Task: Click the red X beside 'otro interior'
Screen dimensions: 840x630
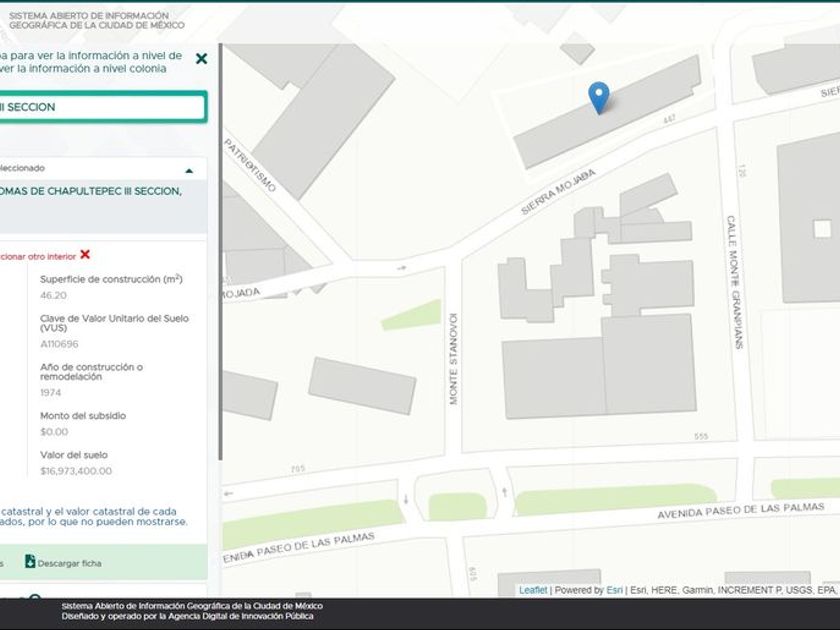Action: point(85,255)
